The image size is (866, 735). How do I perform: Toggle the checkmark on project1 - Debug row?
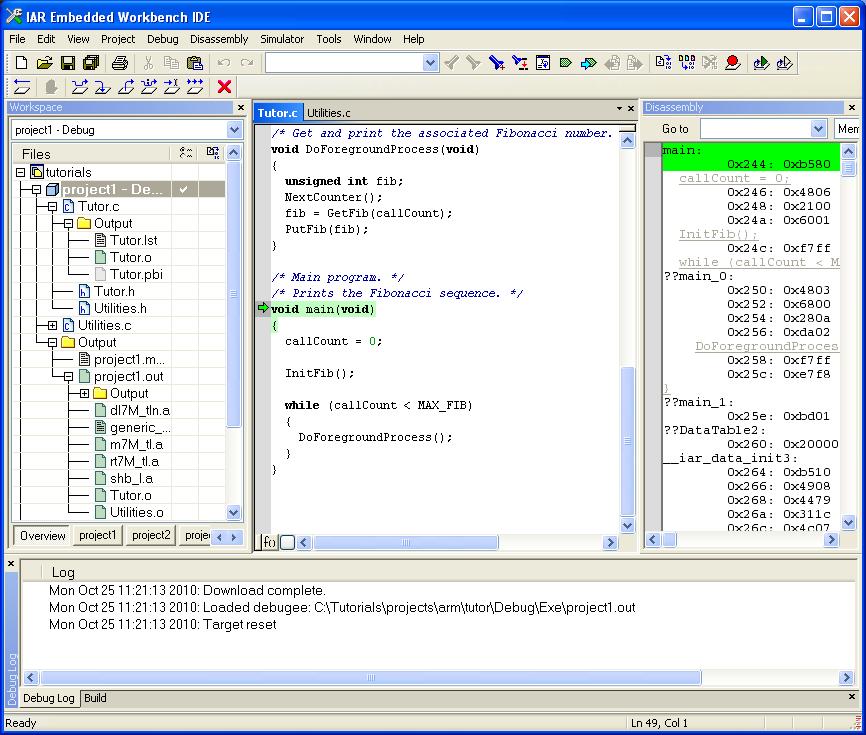pyautogui.click(x=183, y=189)
